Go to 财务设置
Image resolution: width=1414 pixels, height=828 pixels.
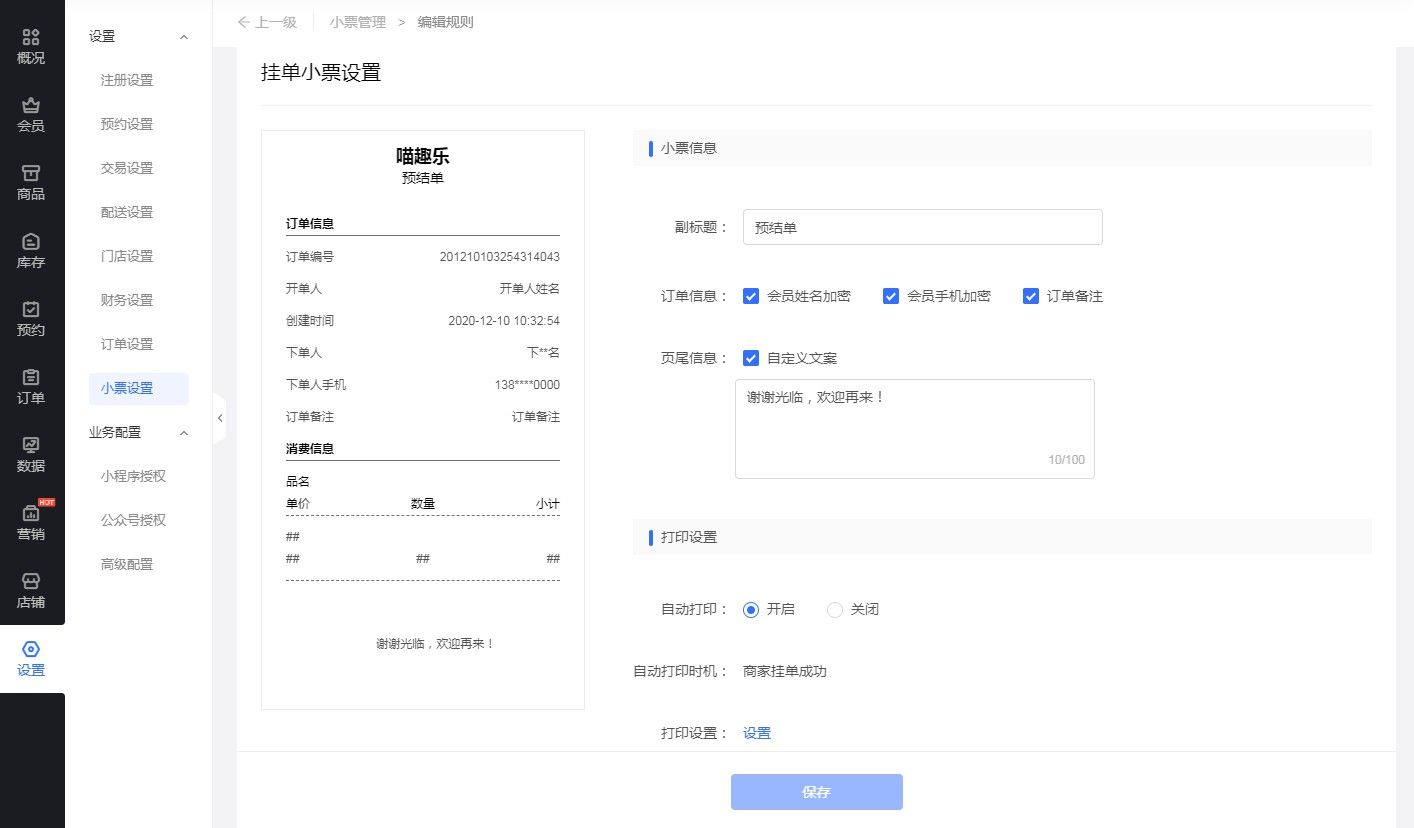(x=127, y=300)
